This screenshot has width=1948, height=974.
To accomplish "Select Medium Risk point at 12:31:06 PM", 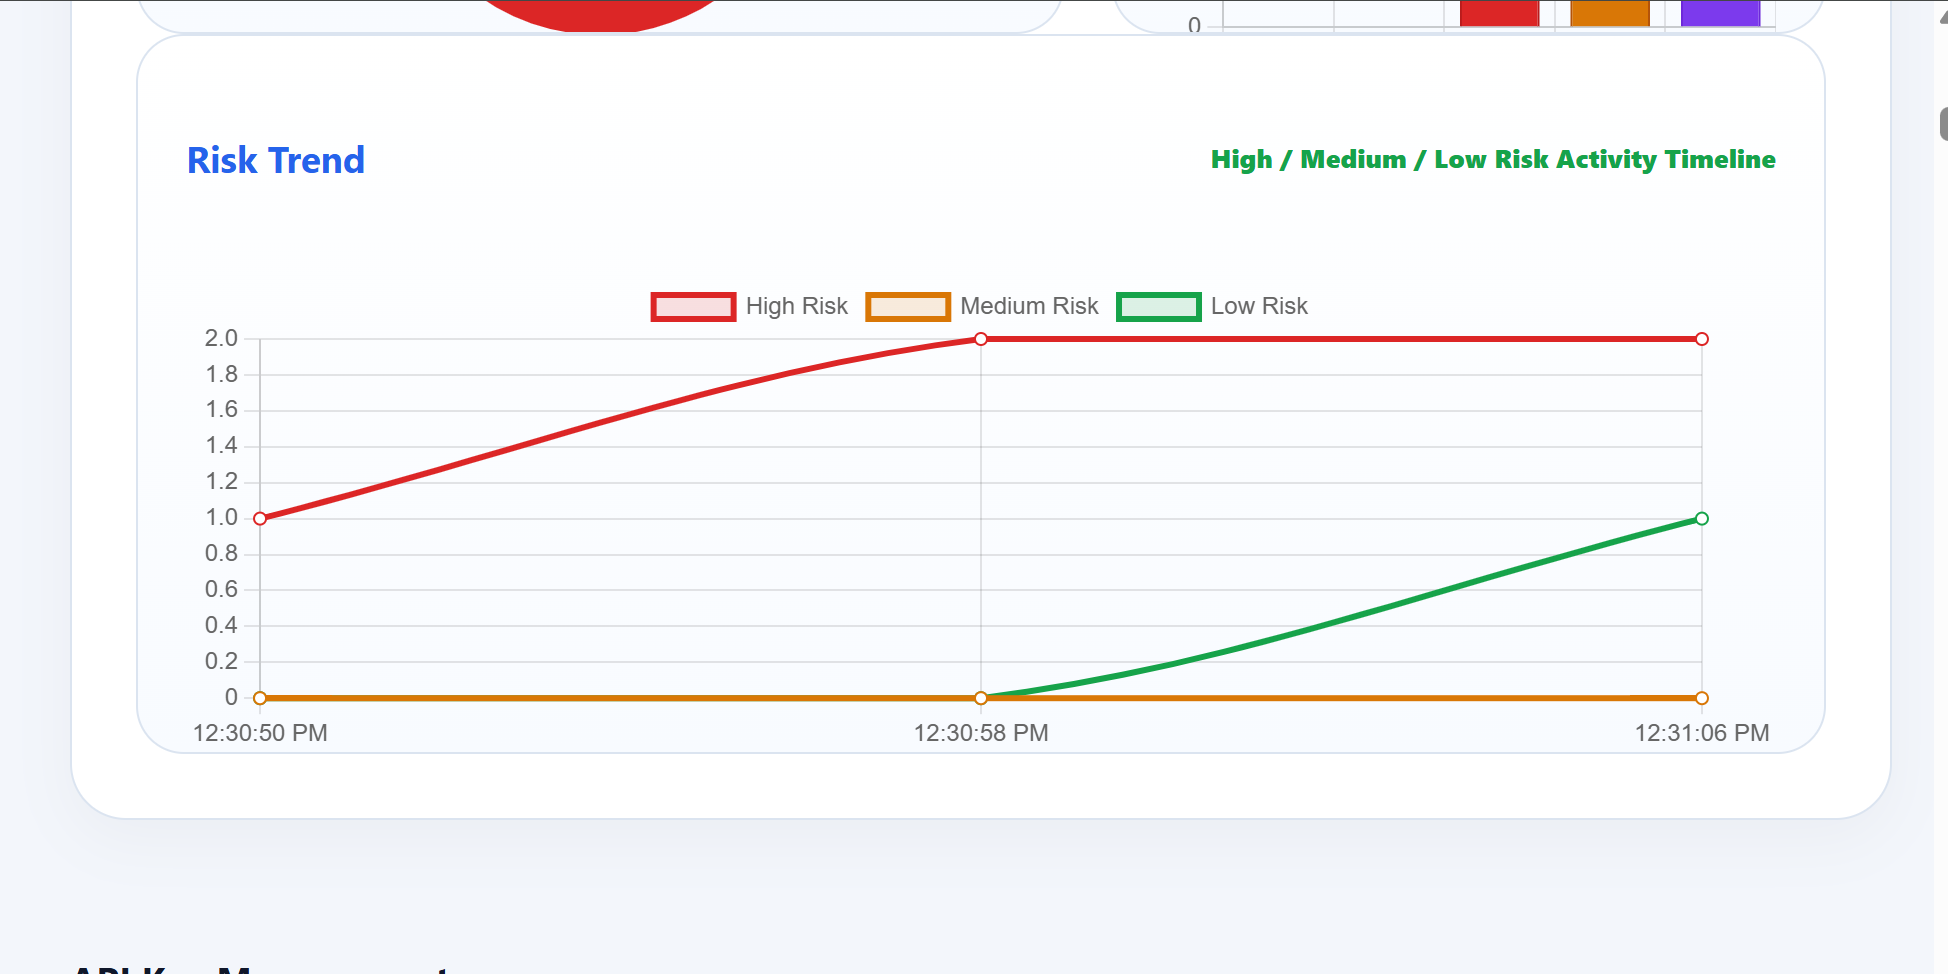I will (1702, 698).
